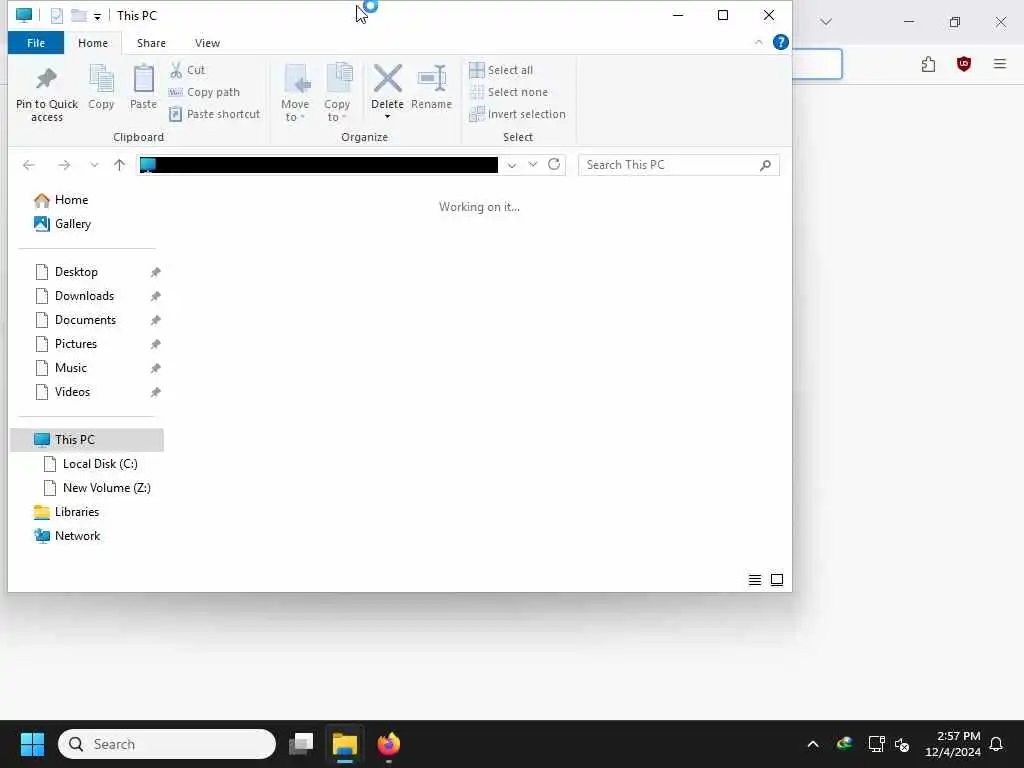The width and height of the screenshot is (1024, 768).
Task: Click the Rename ribbon icon
Action: [432, 79]
